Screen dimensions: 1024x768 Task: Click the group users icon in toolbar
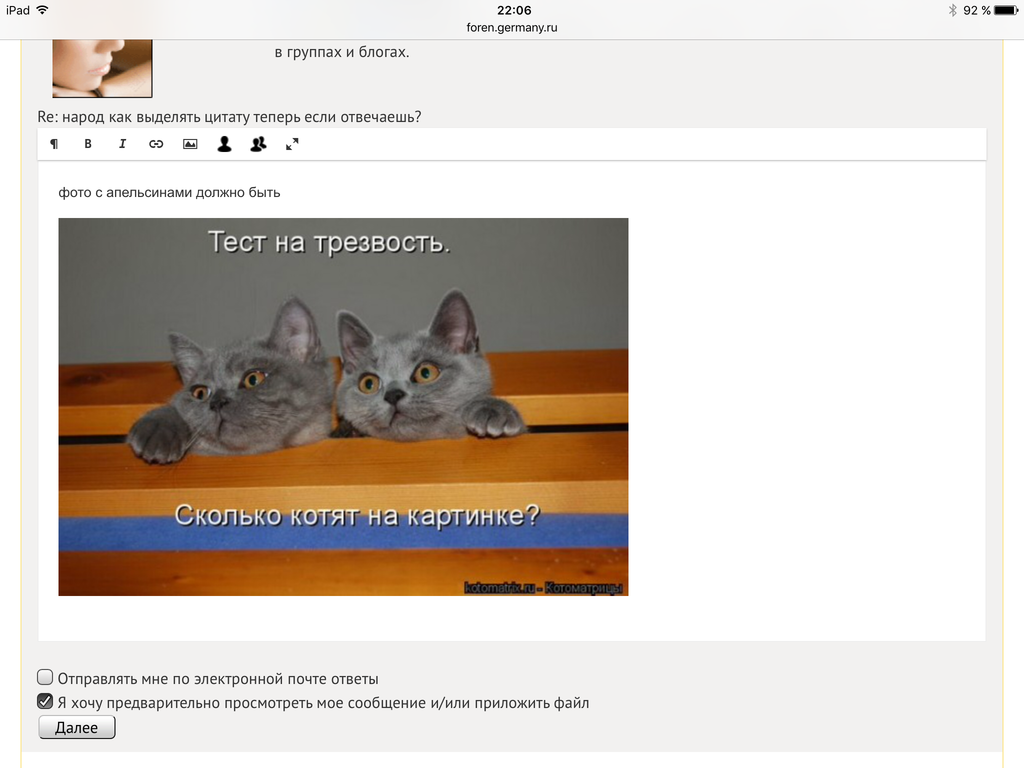click(x=258, y=144)
